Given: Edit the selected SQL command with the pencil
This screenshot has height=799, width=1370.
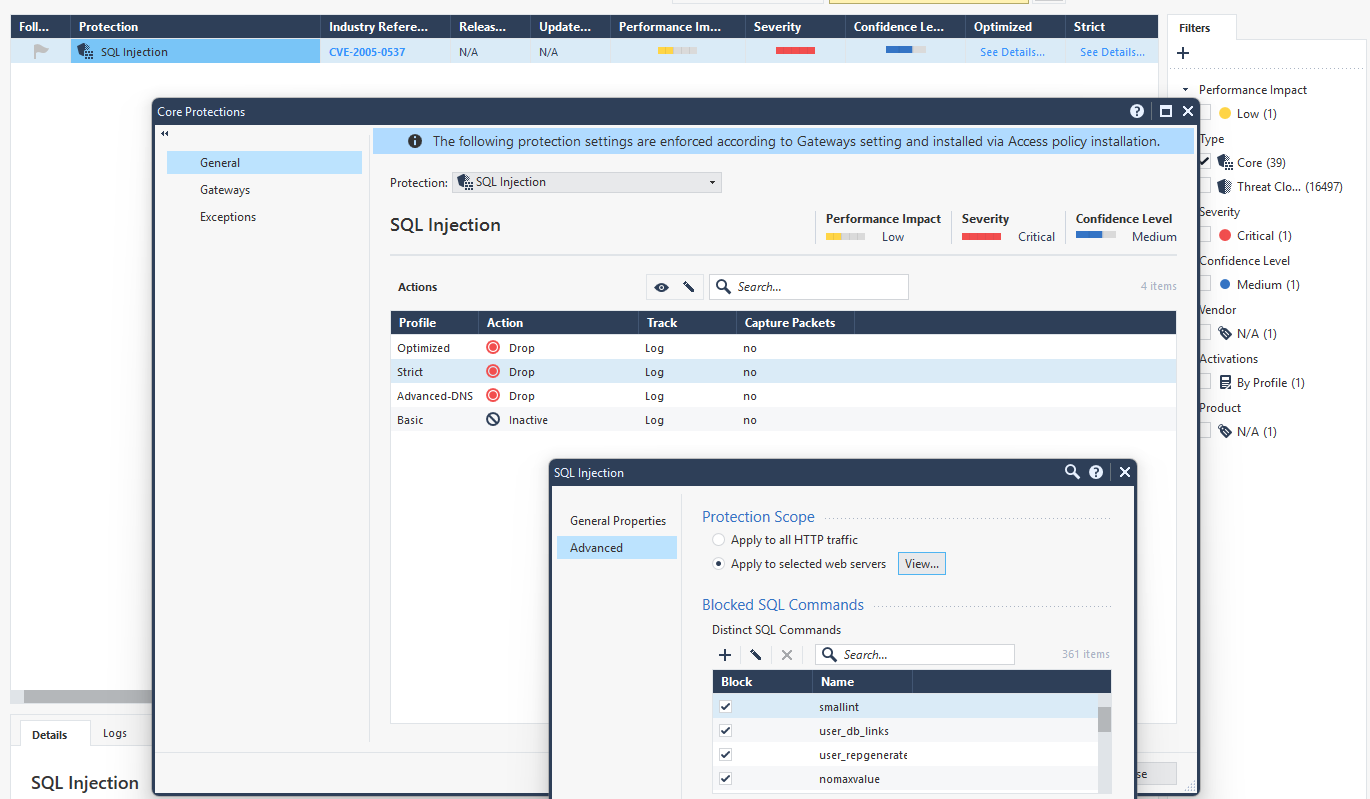Looking at the screenshot, I should [x=756, y=655].
